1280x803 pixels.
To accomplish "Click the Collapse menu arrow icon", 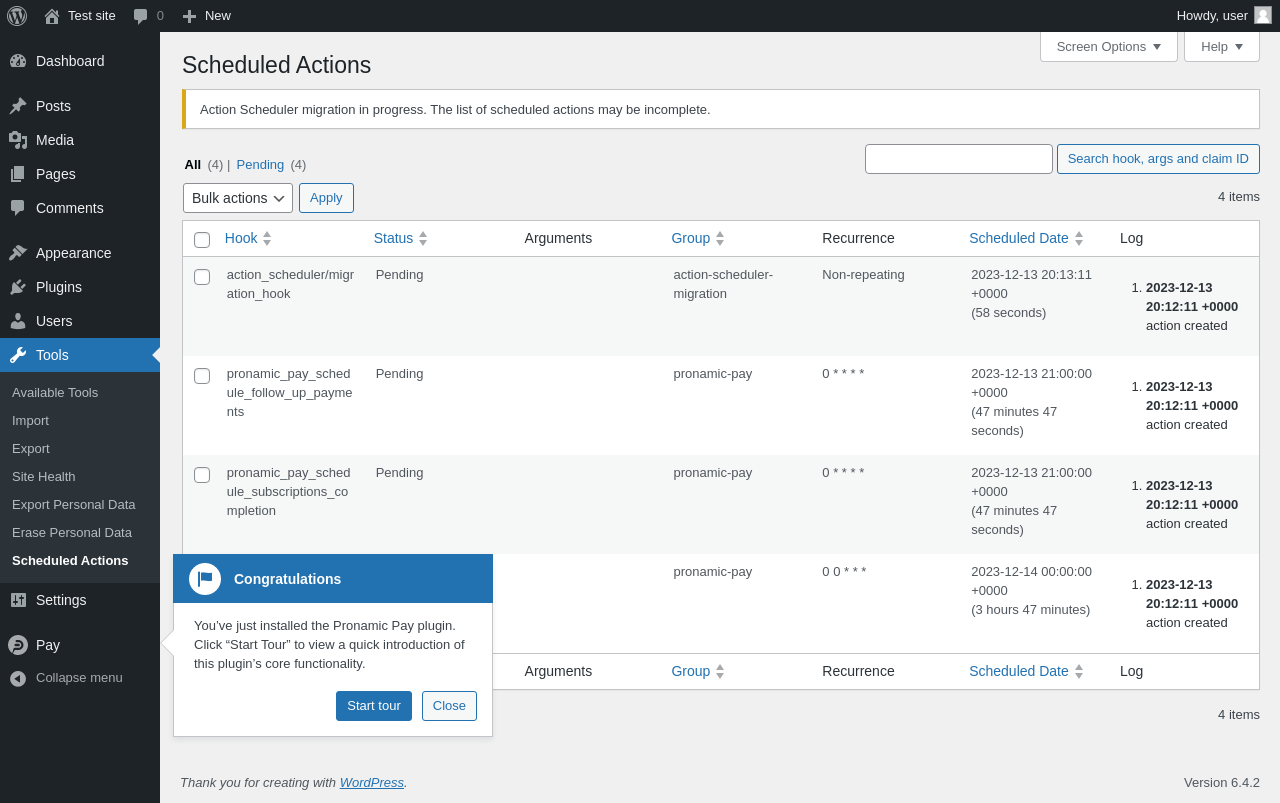I will pos(18,678).
